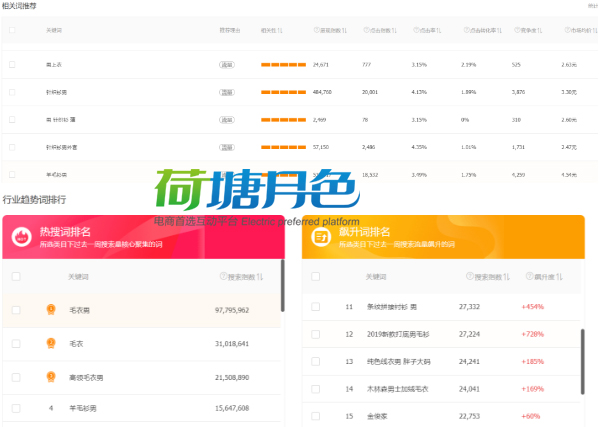Click the 推荐理由 column header
Screen dimensions: 602x427
pos(230,30)
